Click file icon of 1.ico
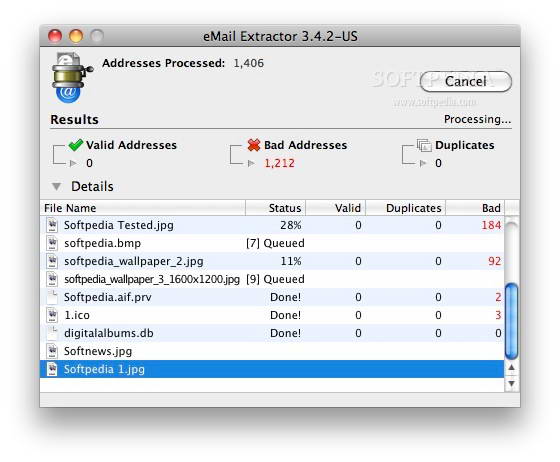560x462 pixels. point(52,315)
